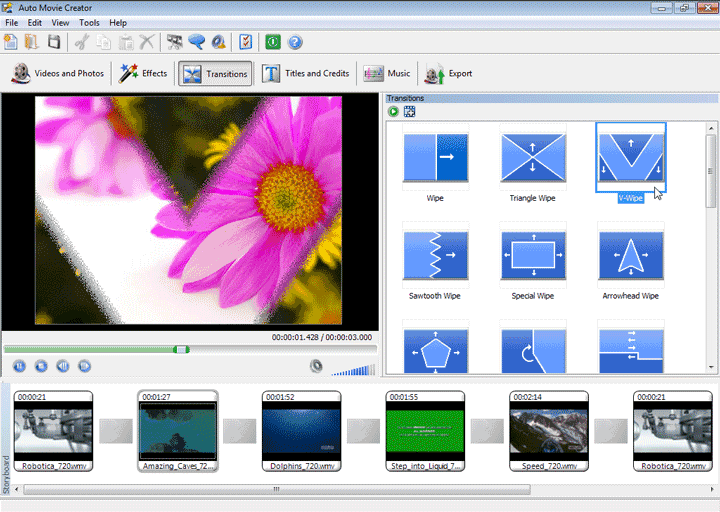Screen dimensions: 720x512
Task: Click the New Project toolbar icon
Action: click(x=11, y=42)
